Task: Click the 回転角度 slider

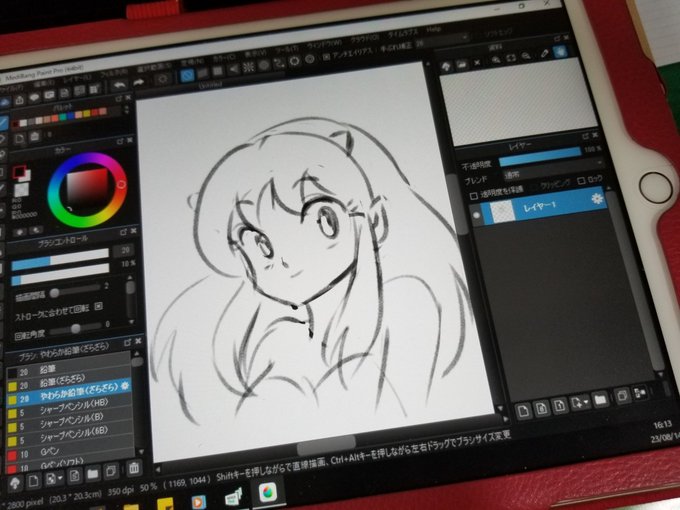Action: coord(76,329)
